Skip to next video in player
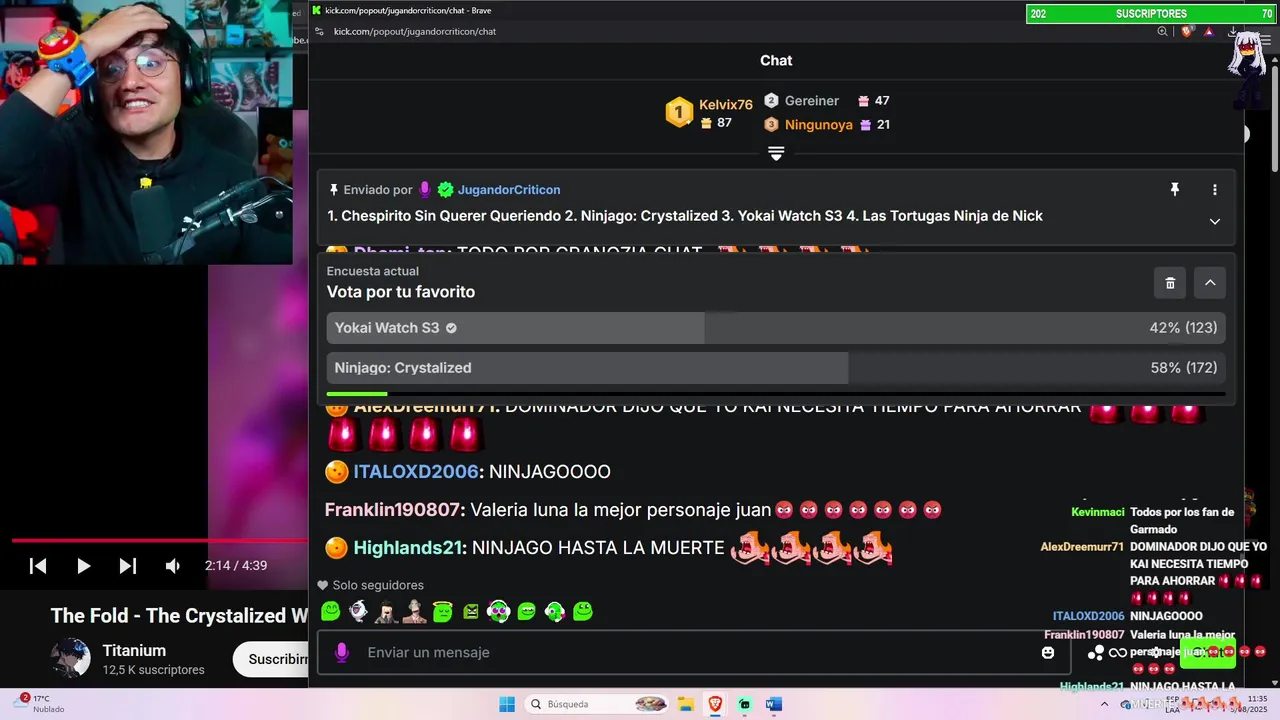Viewport: 1280px width, 720px height. coord(128,566)
